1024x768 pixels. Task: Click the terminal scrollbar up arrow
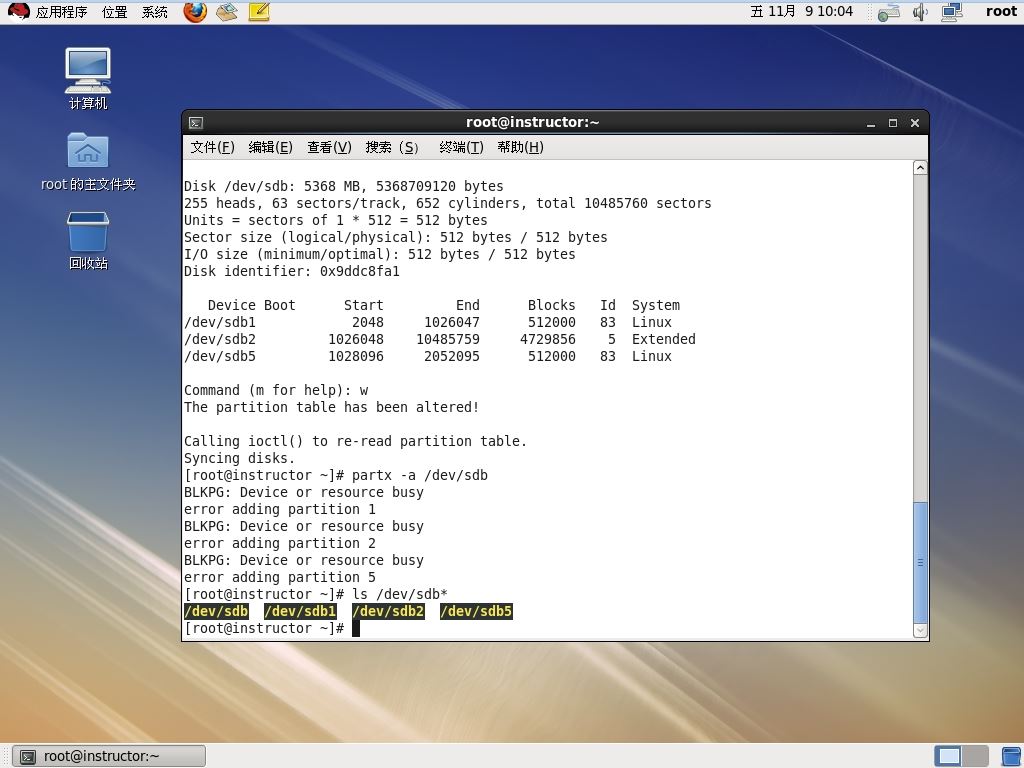click(x=920, y=168)
